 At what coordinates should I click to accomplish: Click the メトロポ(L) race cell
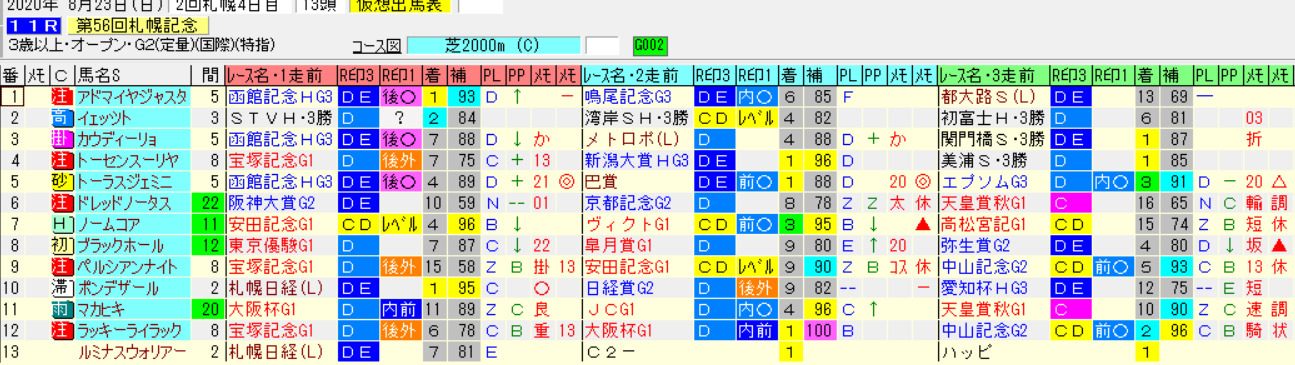(x=637, y=139)
